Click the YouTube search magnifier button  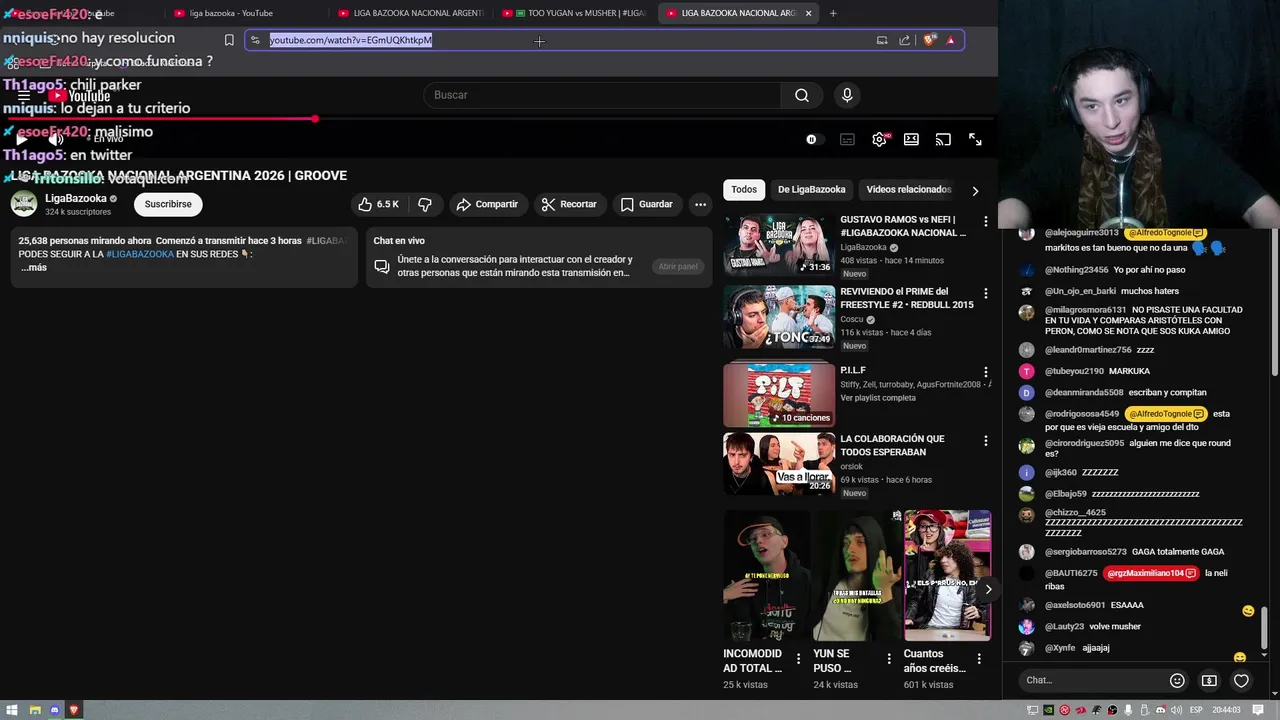(x=802, y=95)
